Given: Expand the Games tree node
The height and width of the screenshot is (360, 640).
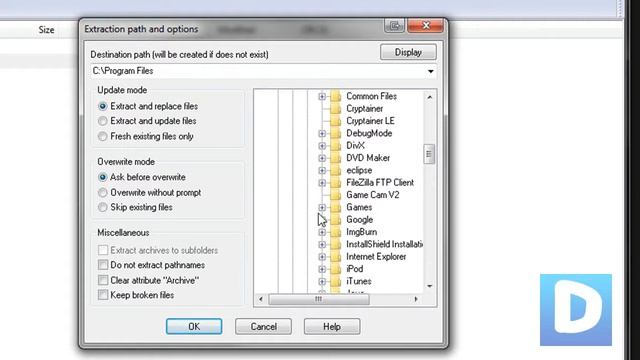Looking at the screenshot, I should [322, 207].
